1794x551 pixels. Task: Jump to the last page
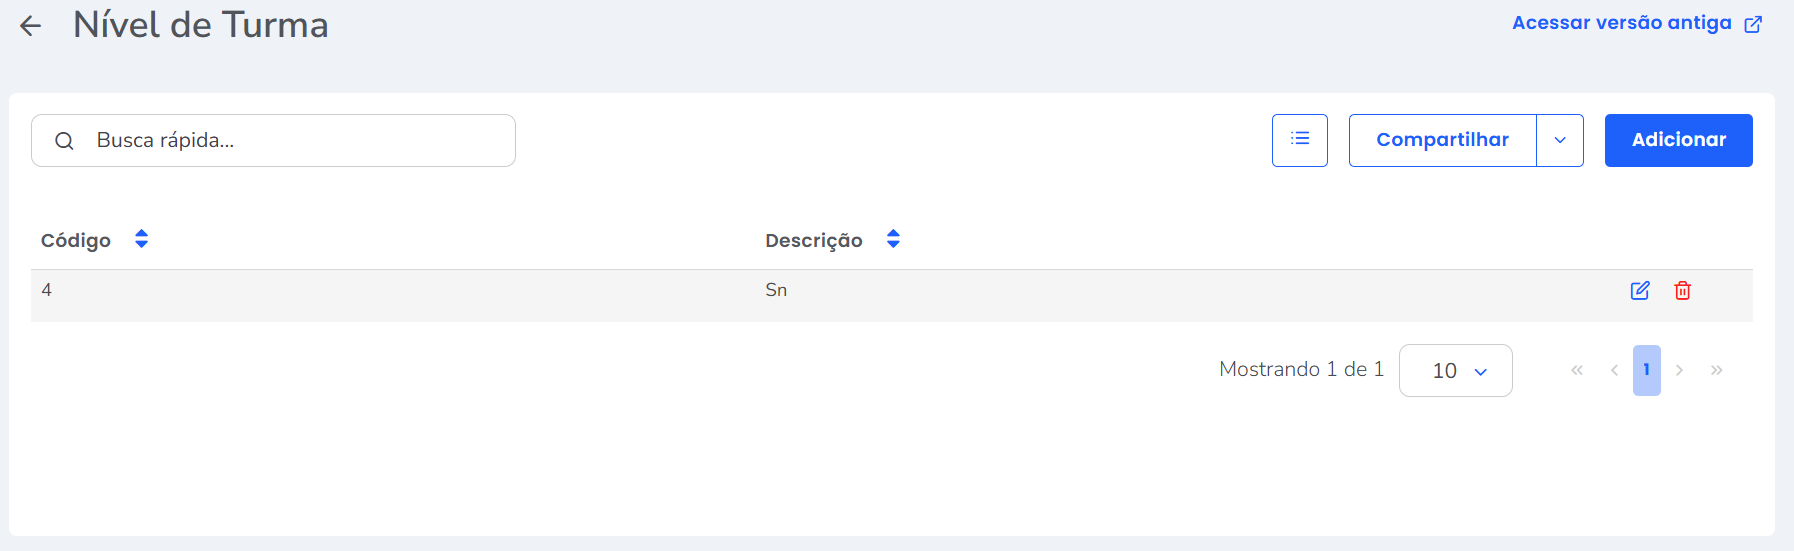[1717, 370]
